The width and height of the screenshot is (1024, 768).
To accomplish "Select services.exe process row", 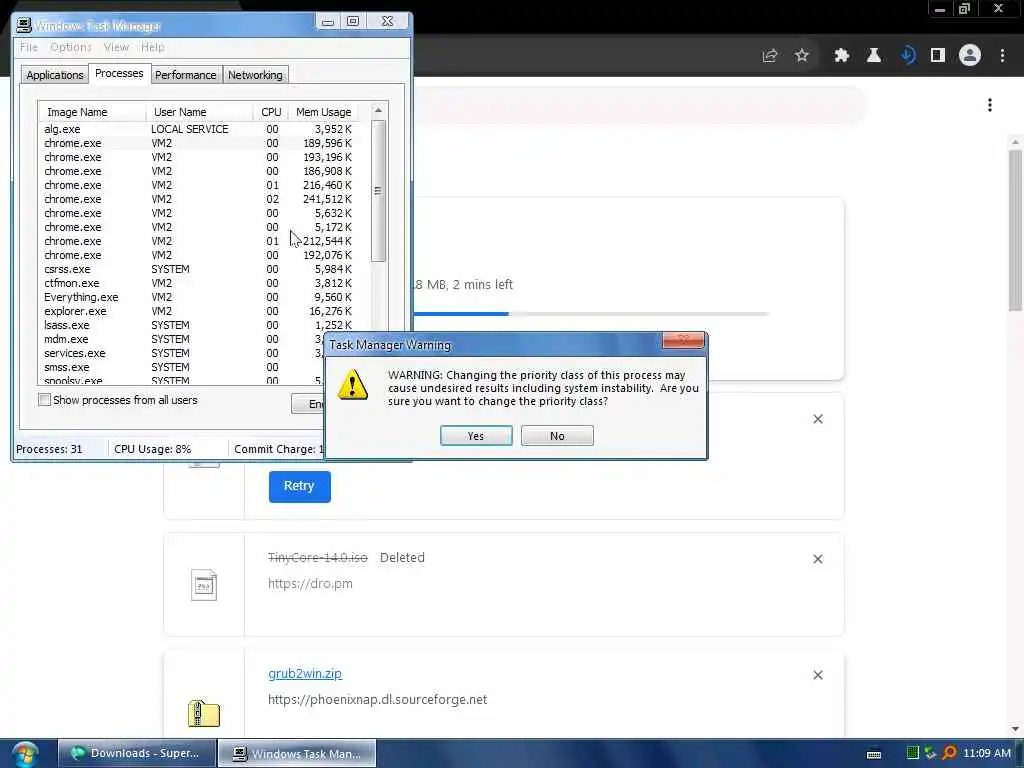I will pyautogui.click(x=182, y=353).
